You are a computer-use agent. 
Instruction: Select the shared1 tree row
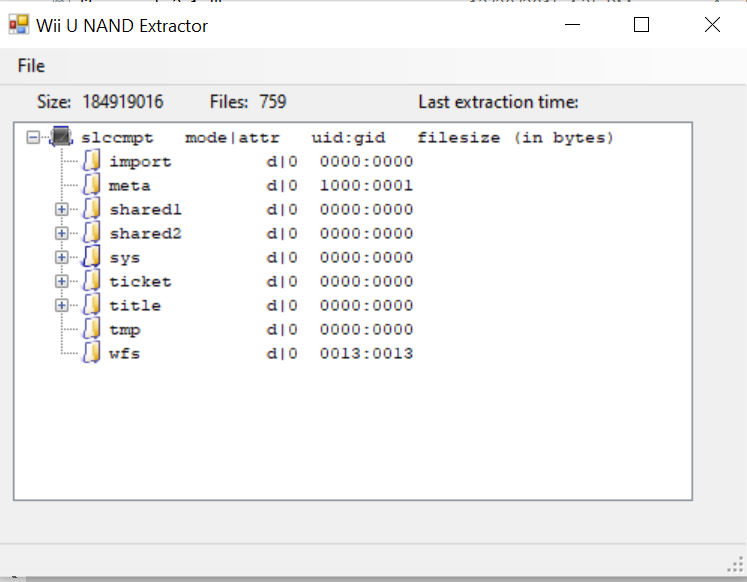point(261,210)
